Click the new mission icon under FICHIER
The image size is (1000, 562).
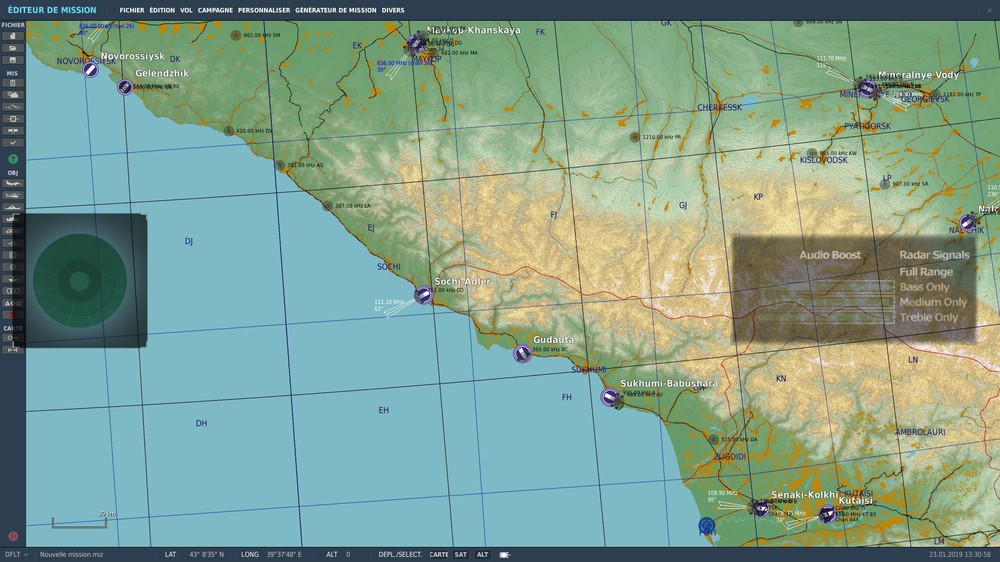coord(12,36)
